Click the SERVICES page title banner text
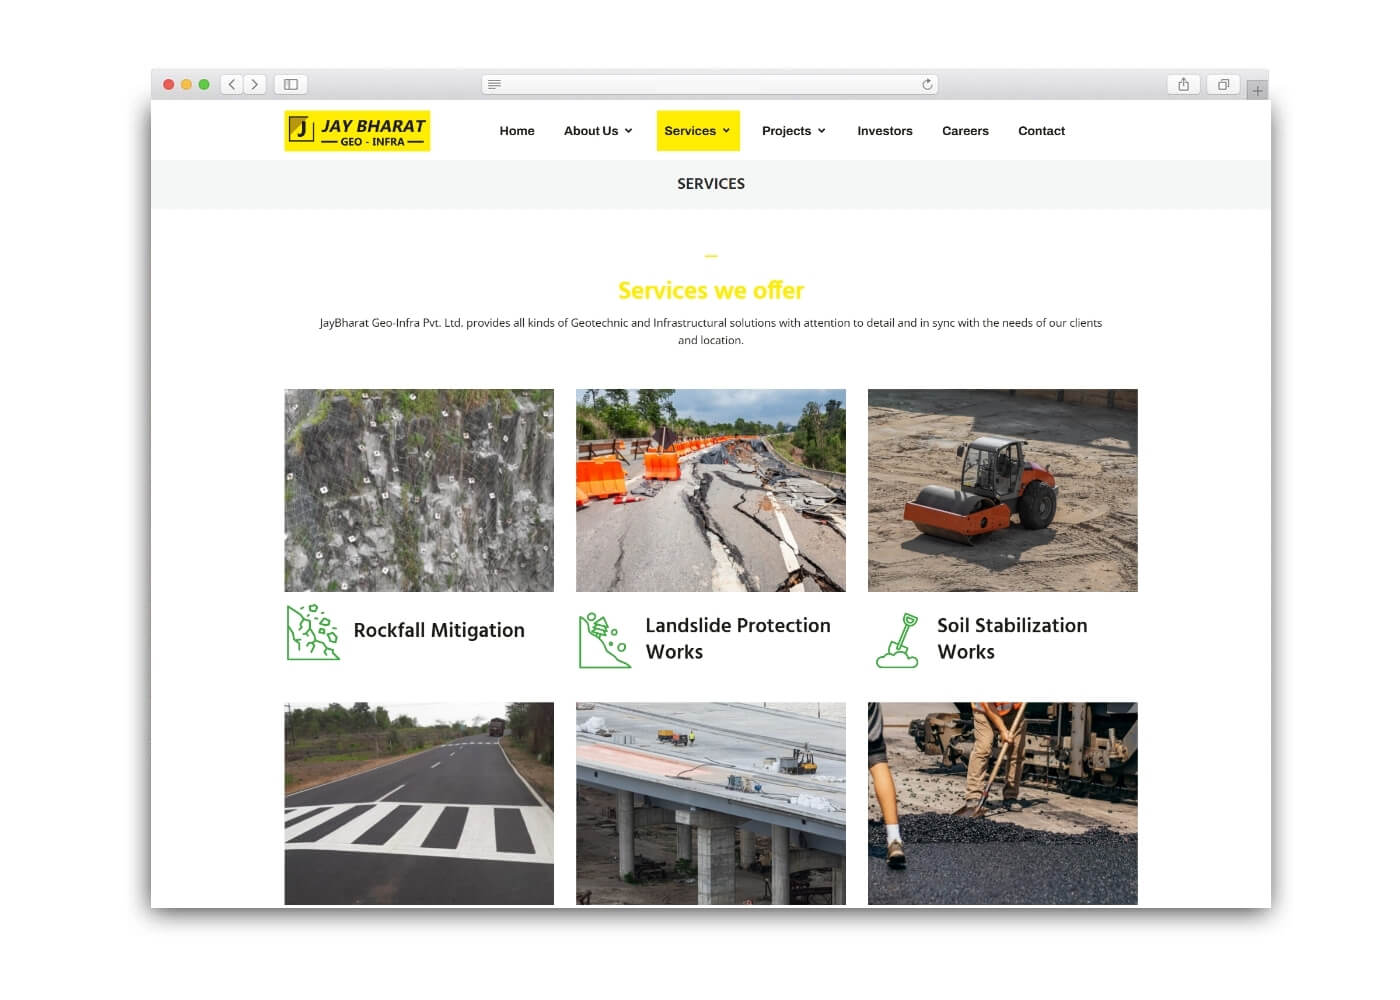Image resolution: width=1400 pixels, height=1000 pixels. (x=711, y=184)
